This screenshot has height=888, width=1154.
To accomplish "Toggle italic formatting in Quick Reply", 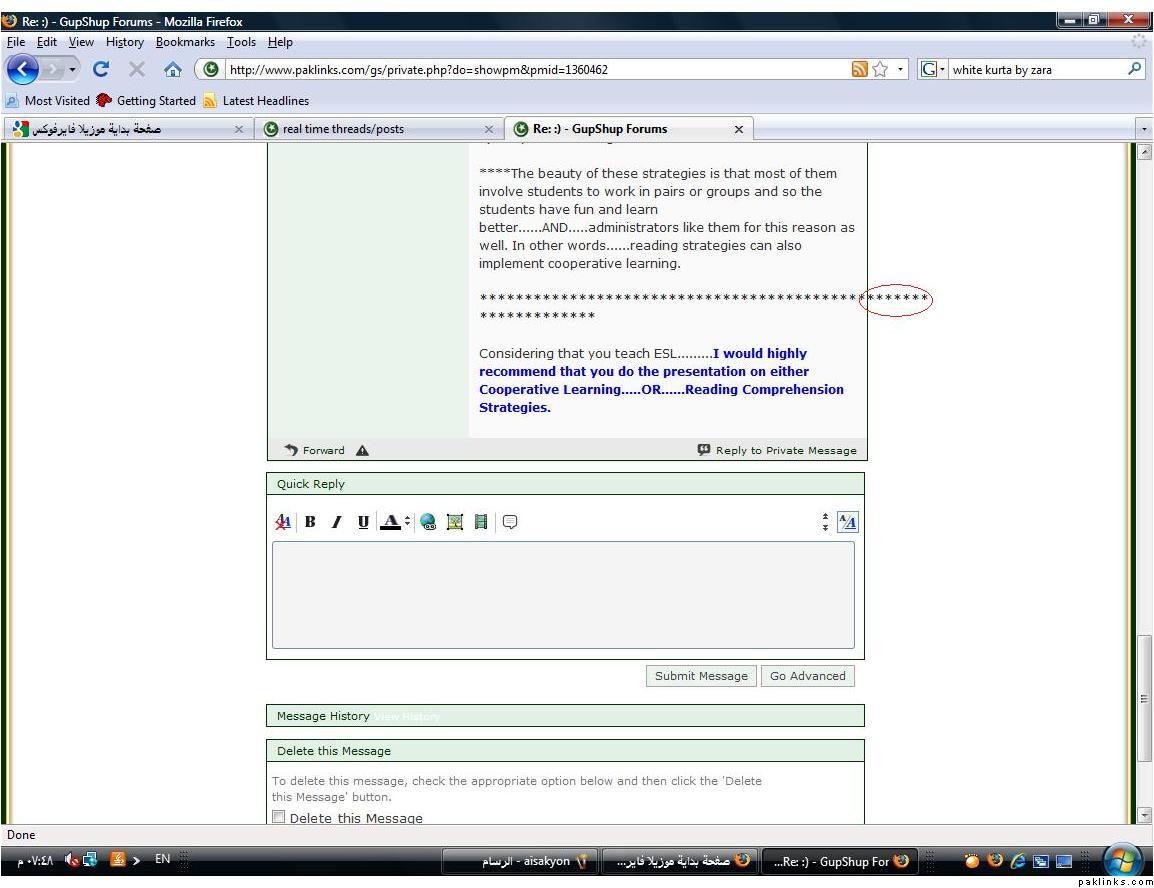I will (x=337, y=522).
